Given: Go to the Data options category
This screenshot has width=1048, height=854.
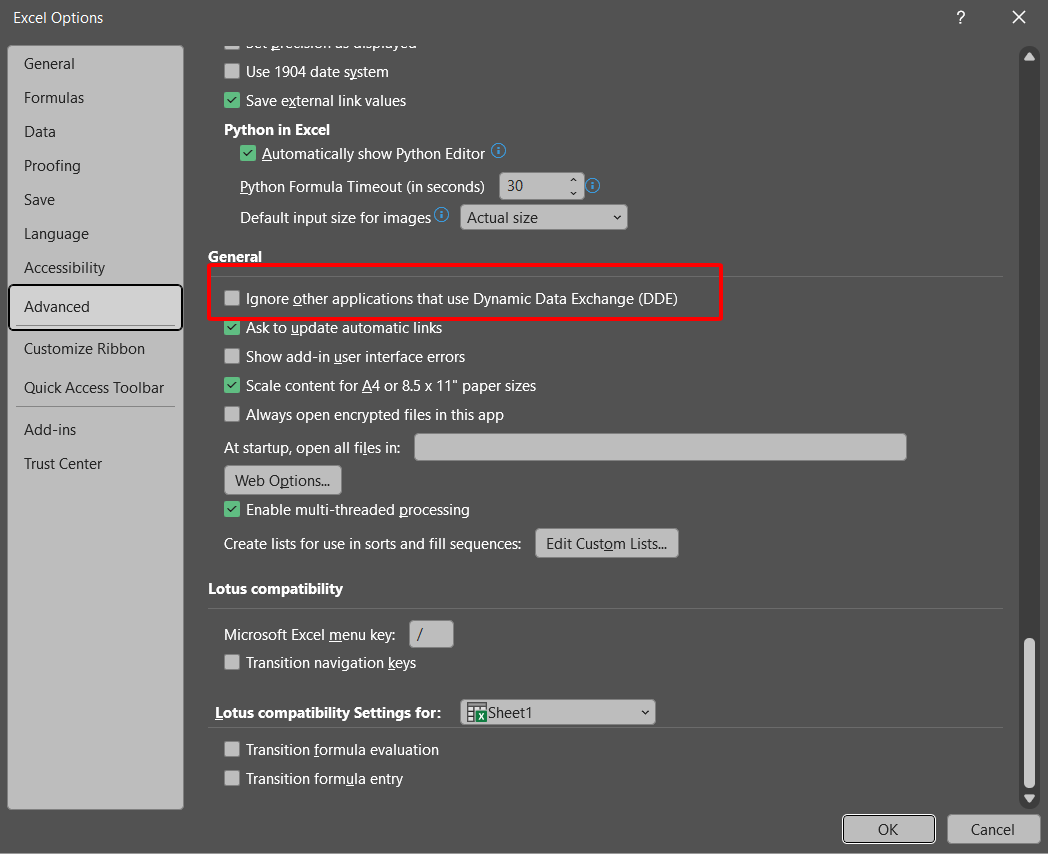Looking at the screenshot, I should point(96,132).
